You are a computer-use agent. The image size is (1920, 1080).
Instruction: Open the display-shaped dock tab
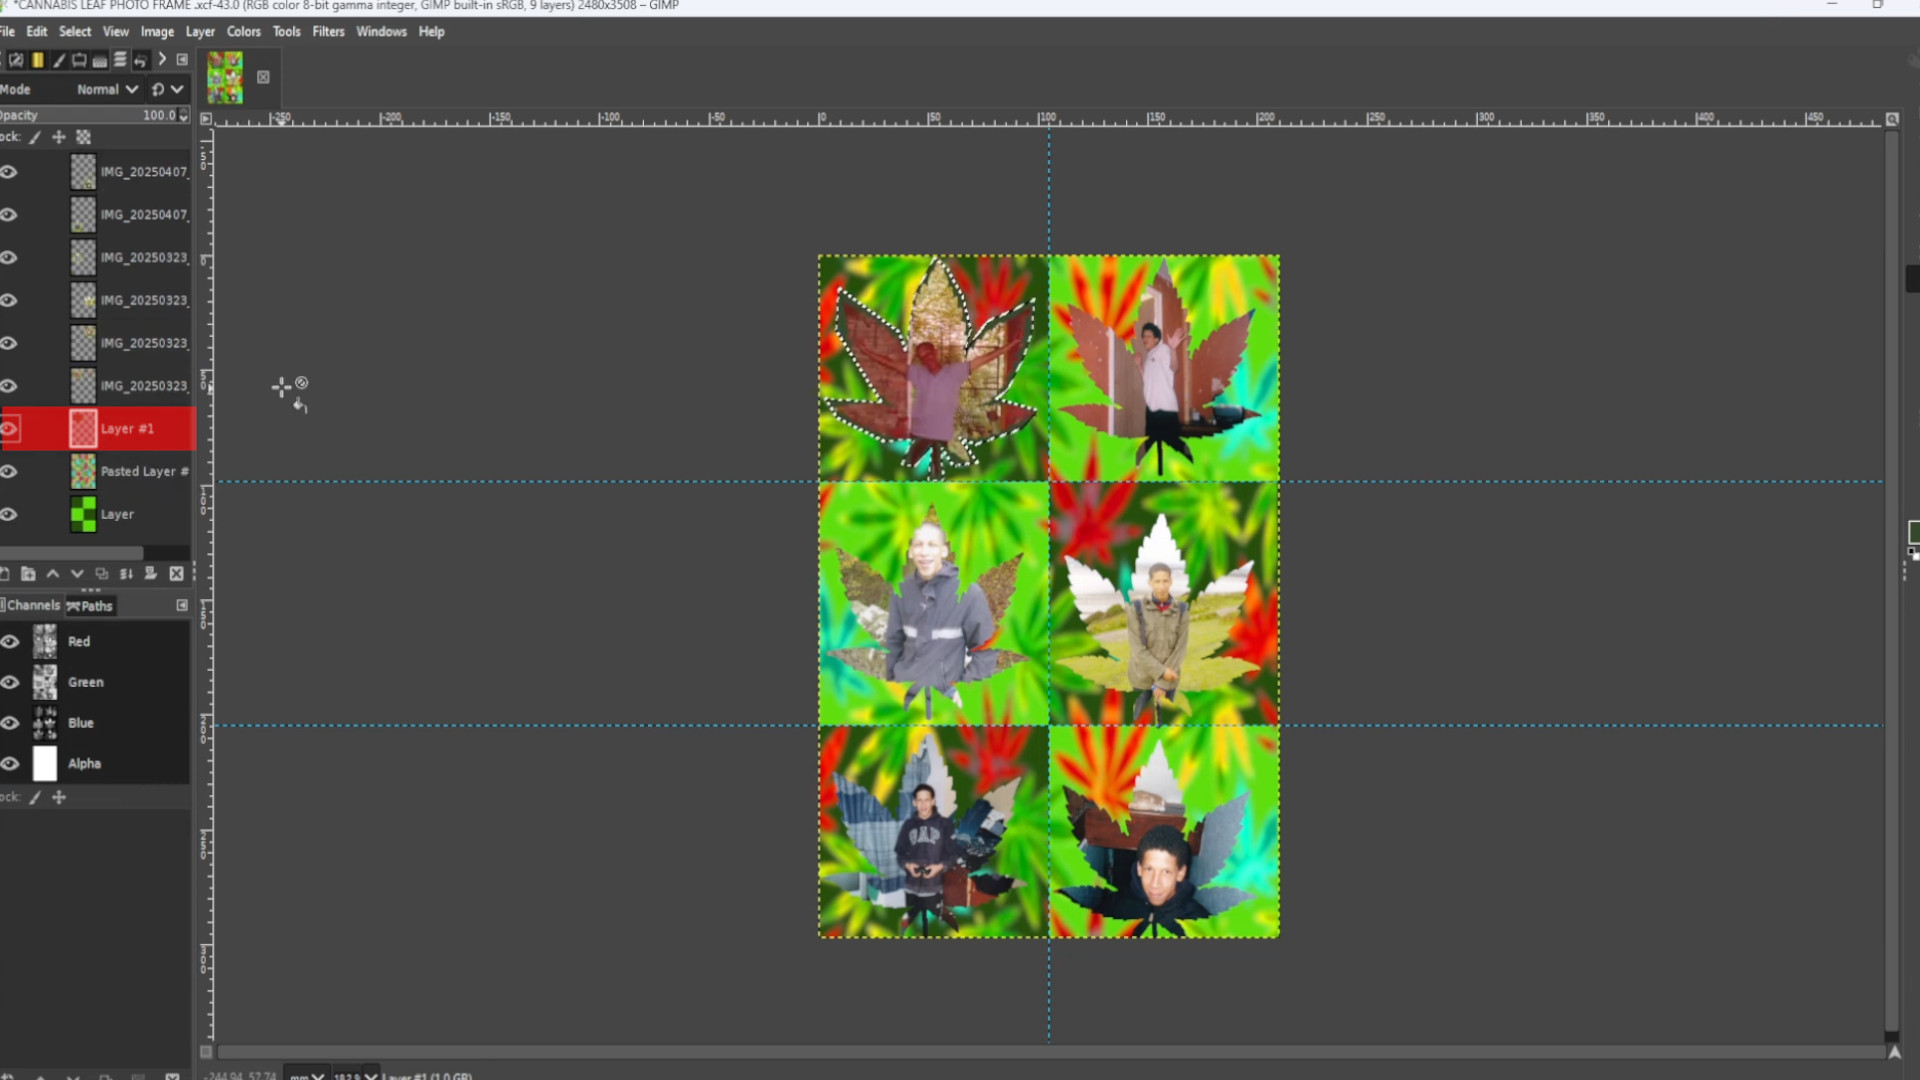(x=79, y=60)
